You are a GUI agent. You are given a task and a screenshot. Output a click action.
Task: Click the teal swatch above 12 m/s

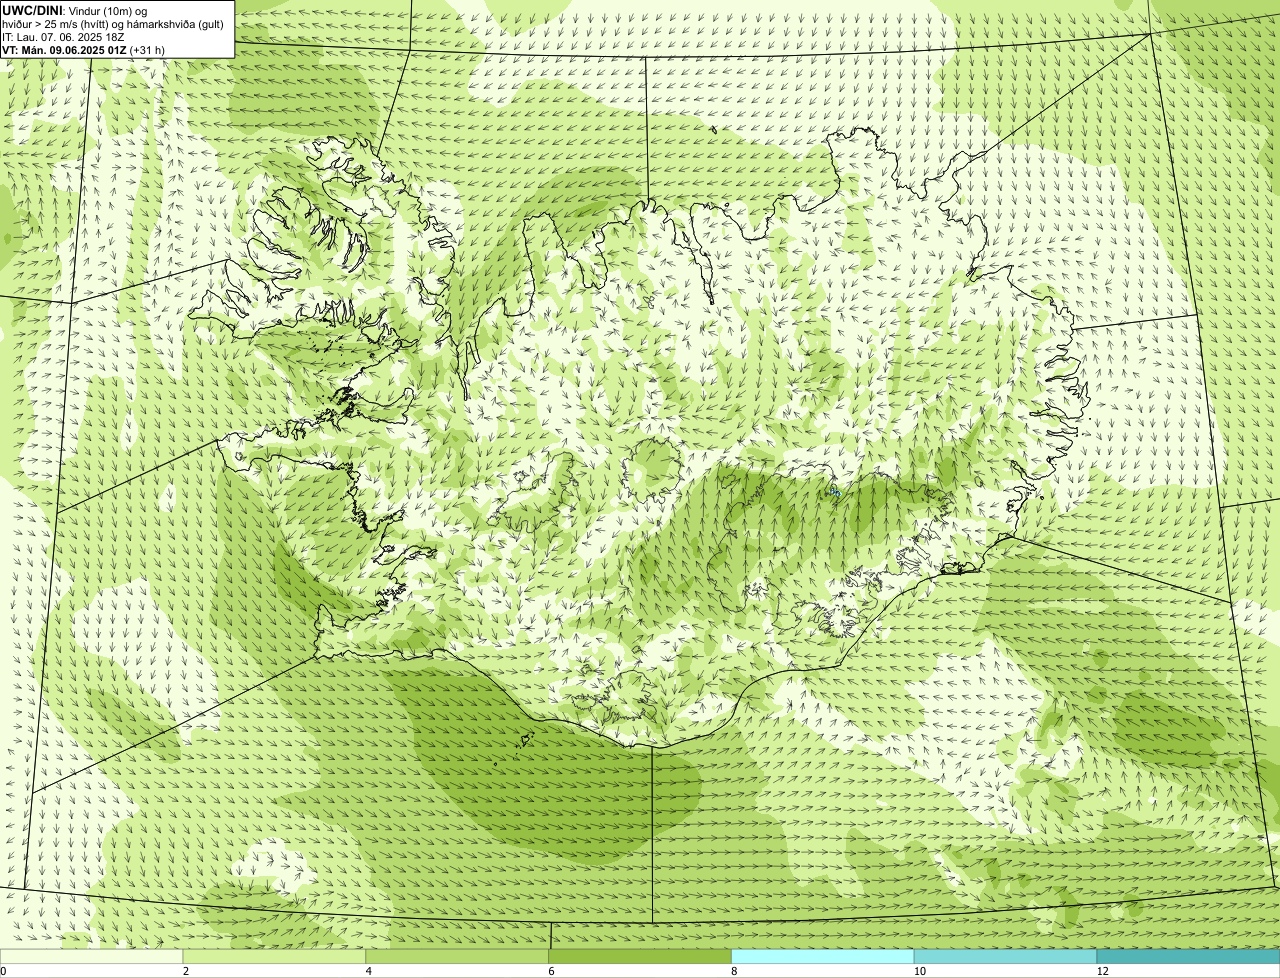pyautogui.click(x=1188, y=956)
